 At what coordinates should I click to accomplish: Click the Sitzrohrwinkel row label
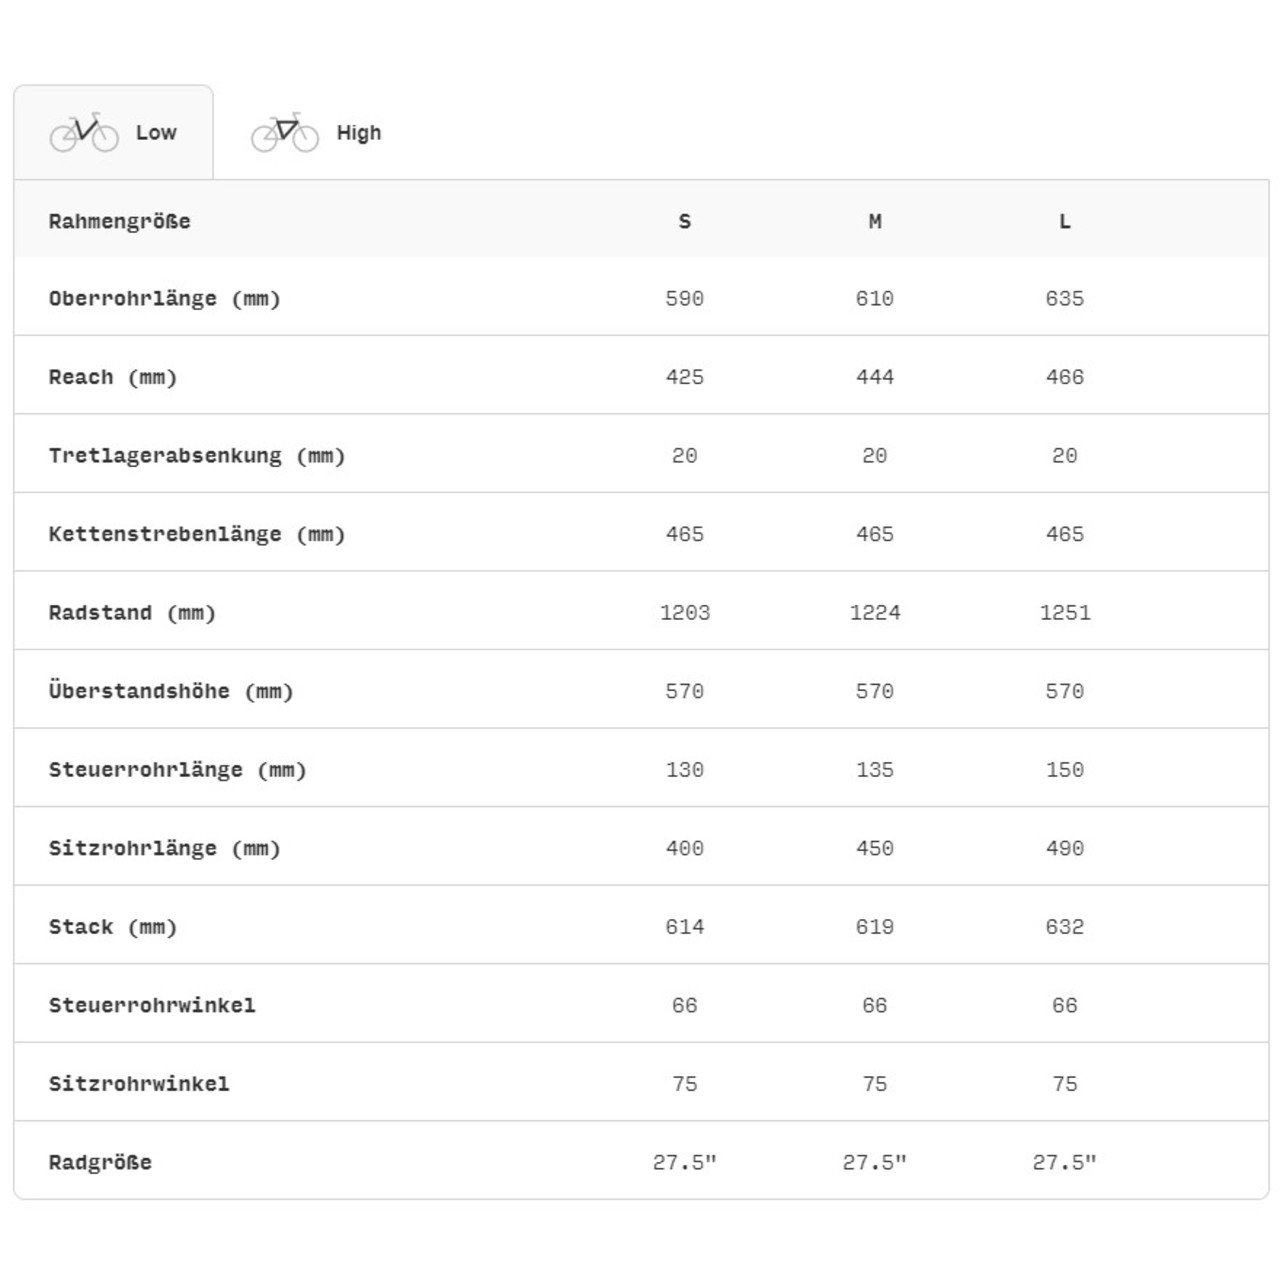point(139,1084)
